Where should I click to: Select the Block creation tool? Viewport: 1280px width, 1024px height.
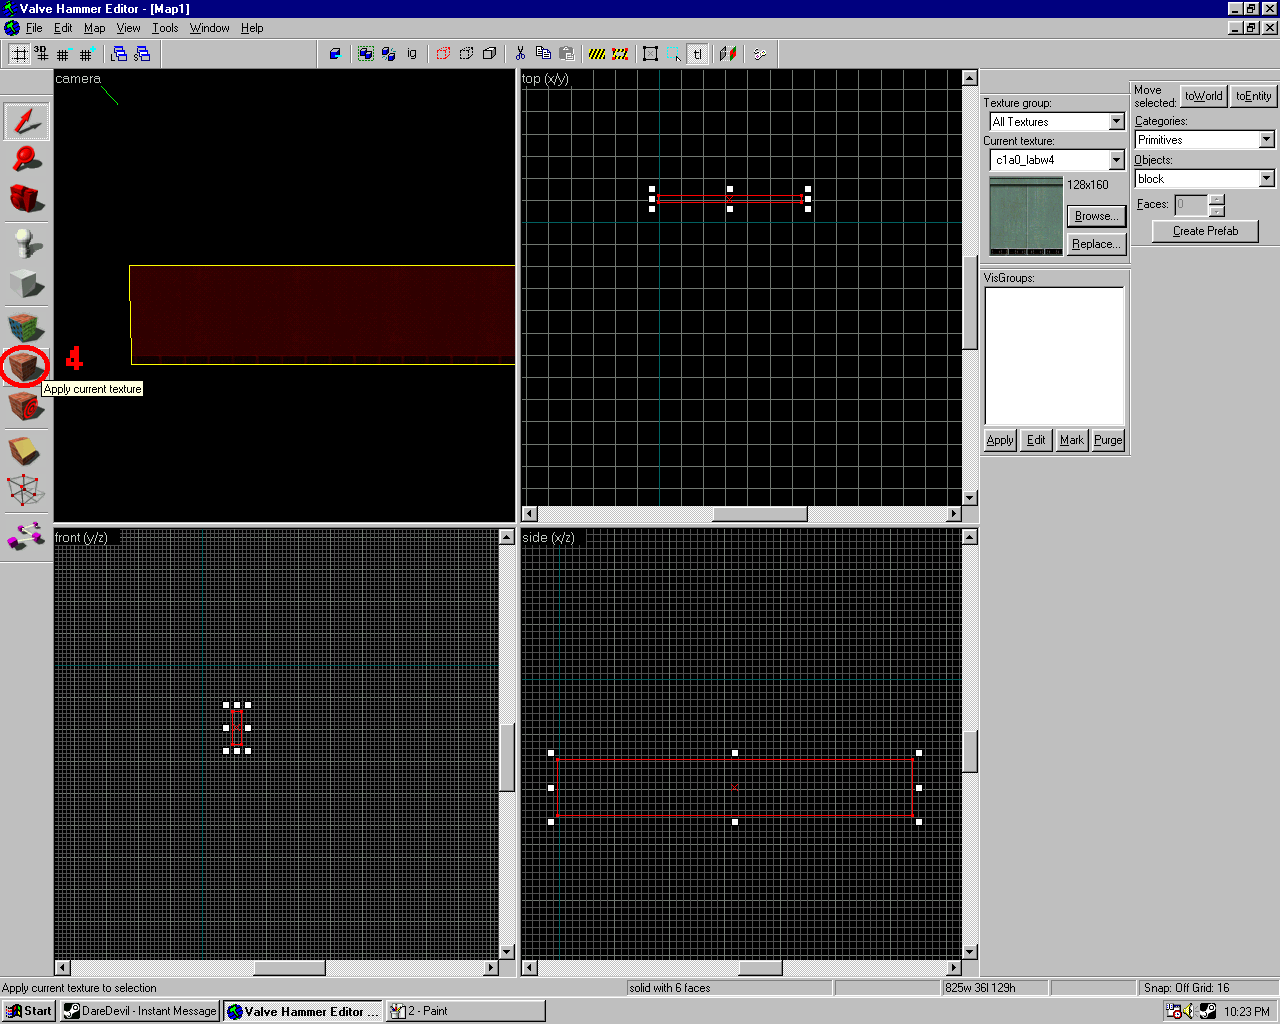[25, 284]
